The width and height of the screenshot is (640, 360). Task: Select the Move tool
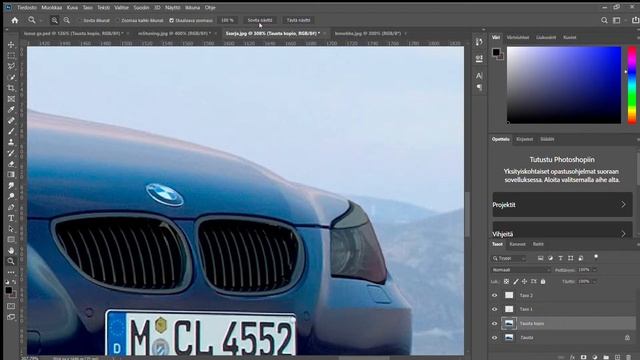(x=11, y=44)
